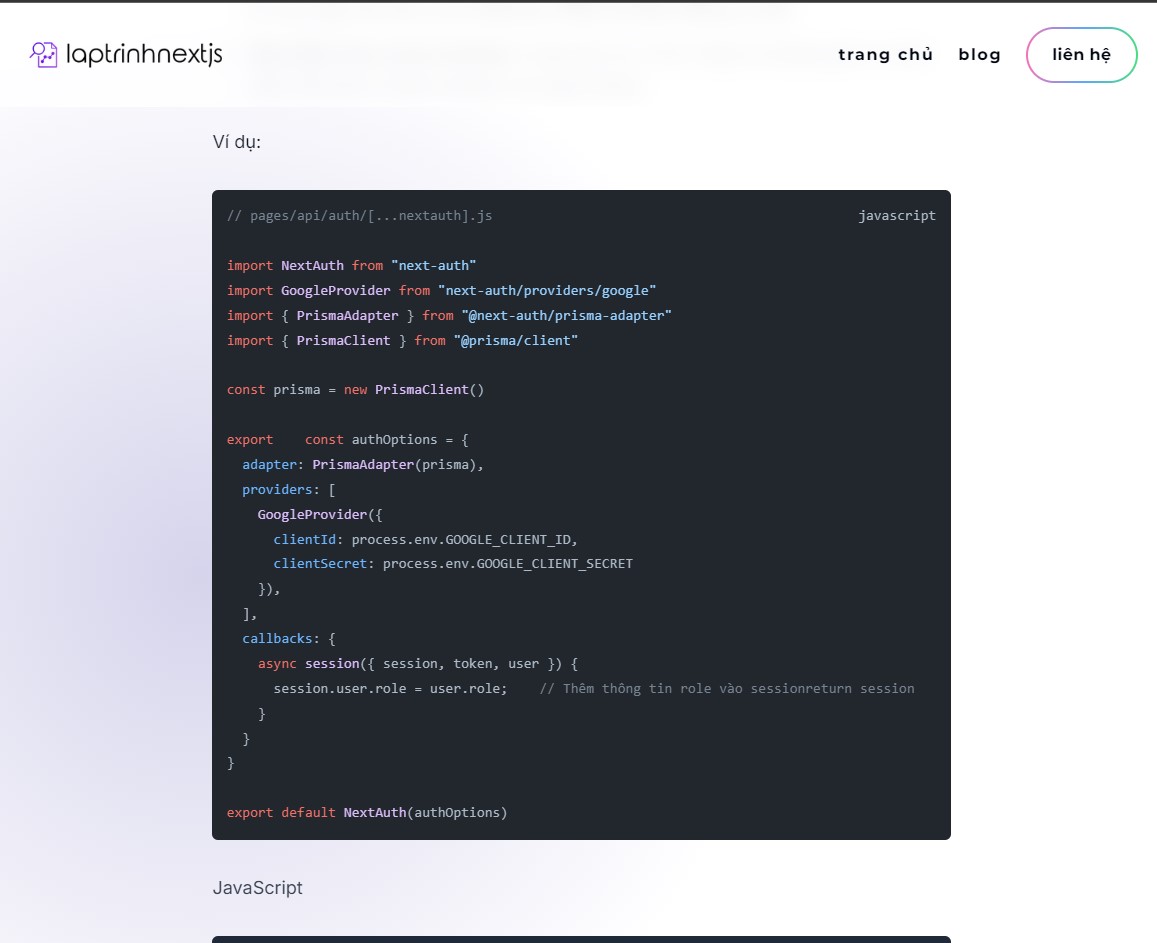This screenshot has height=943, width=1157.
Task: Click the 'async session({ session, token, user })' line
Action: (418, 664)
